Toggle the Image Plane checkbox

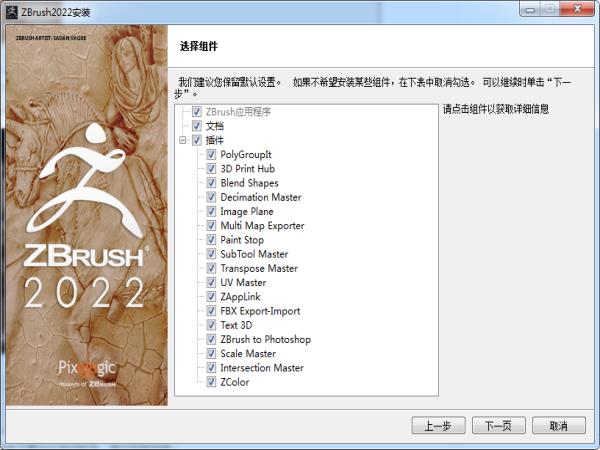pos(211,212)
